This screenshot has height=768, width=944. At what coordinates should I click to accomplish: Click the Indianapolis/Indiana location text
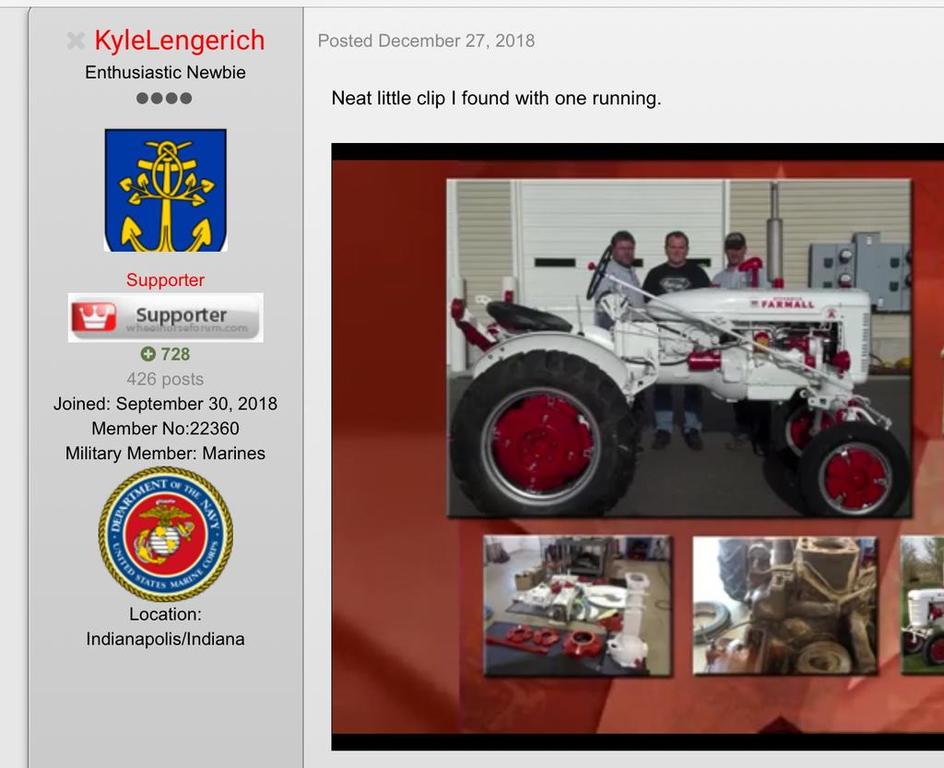coord(165,638)
